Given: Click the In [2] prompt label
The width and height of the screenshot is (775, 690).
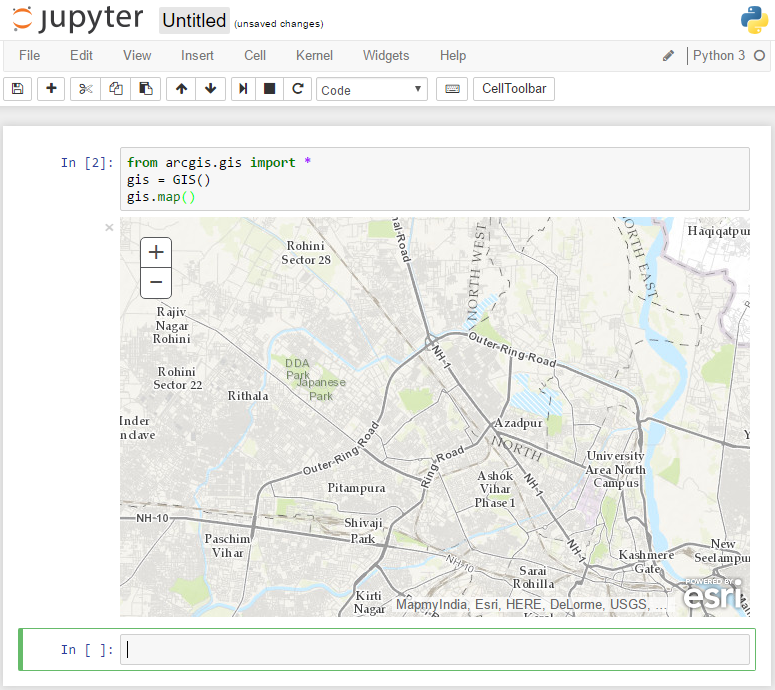Looking at the screenshot, I should [87, 163].
